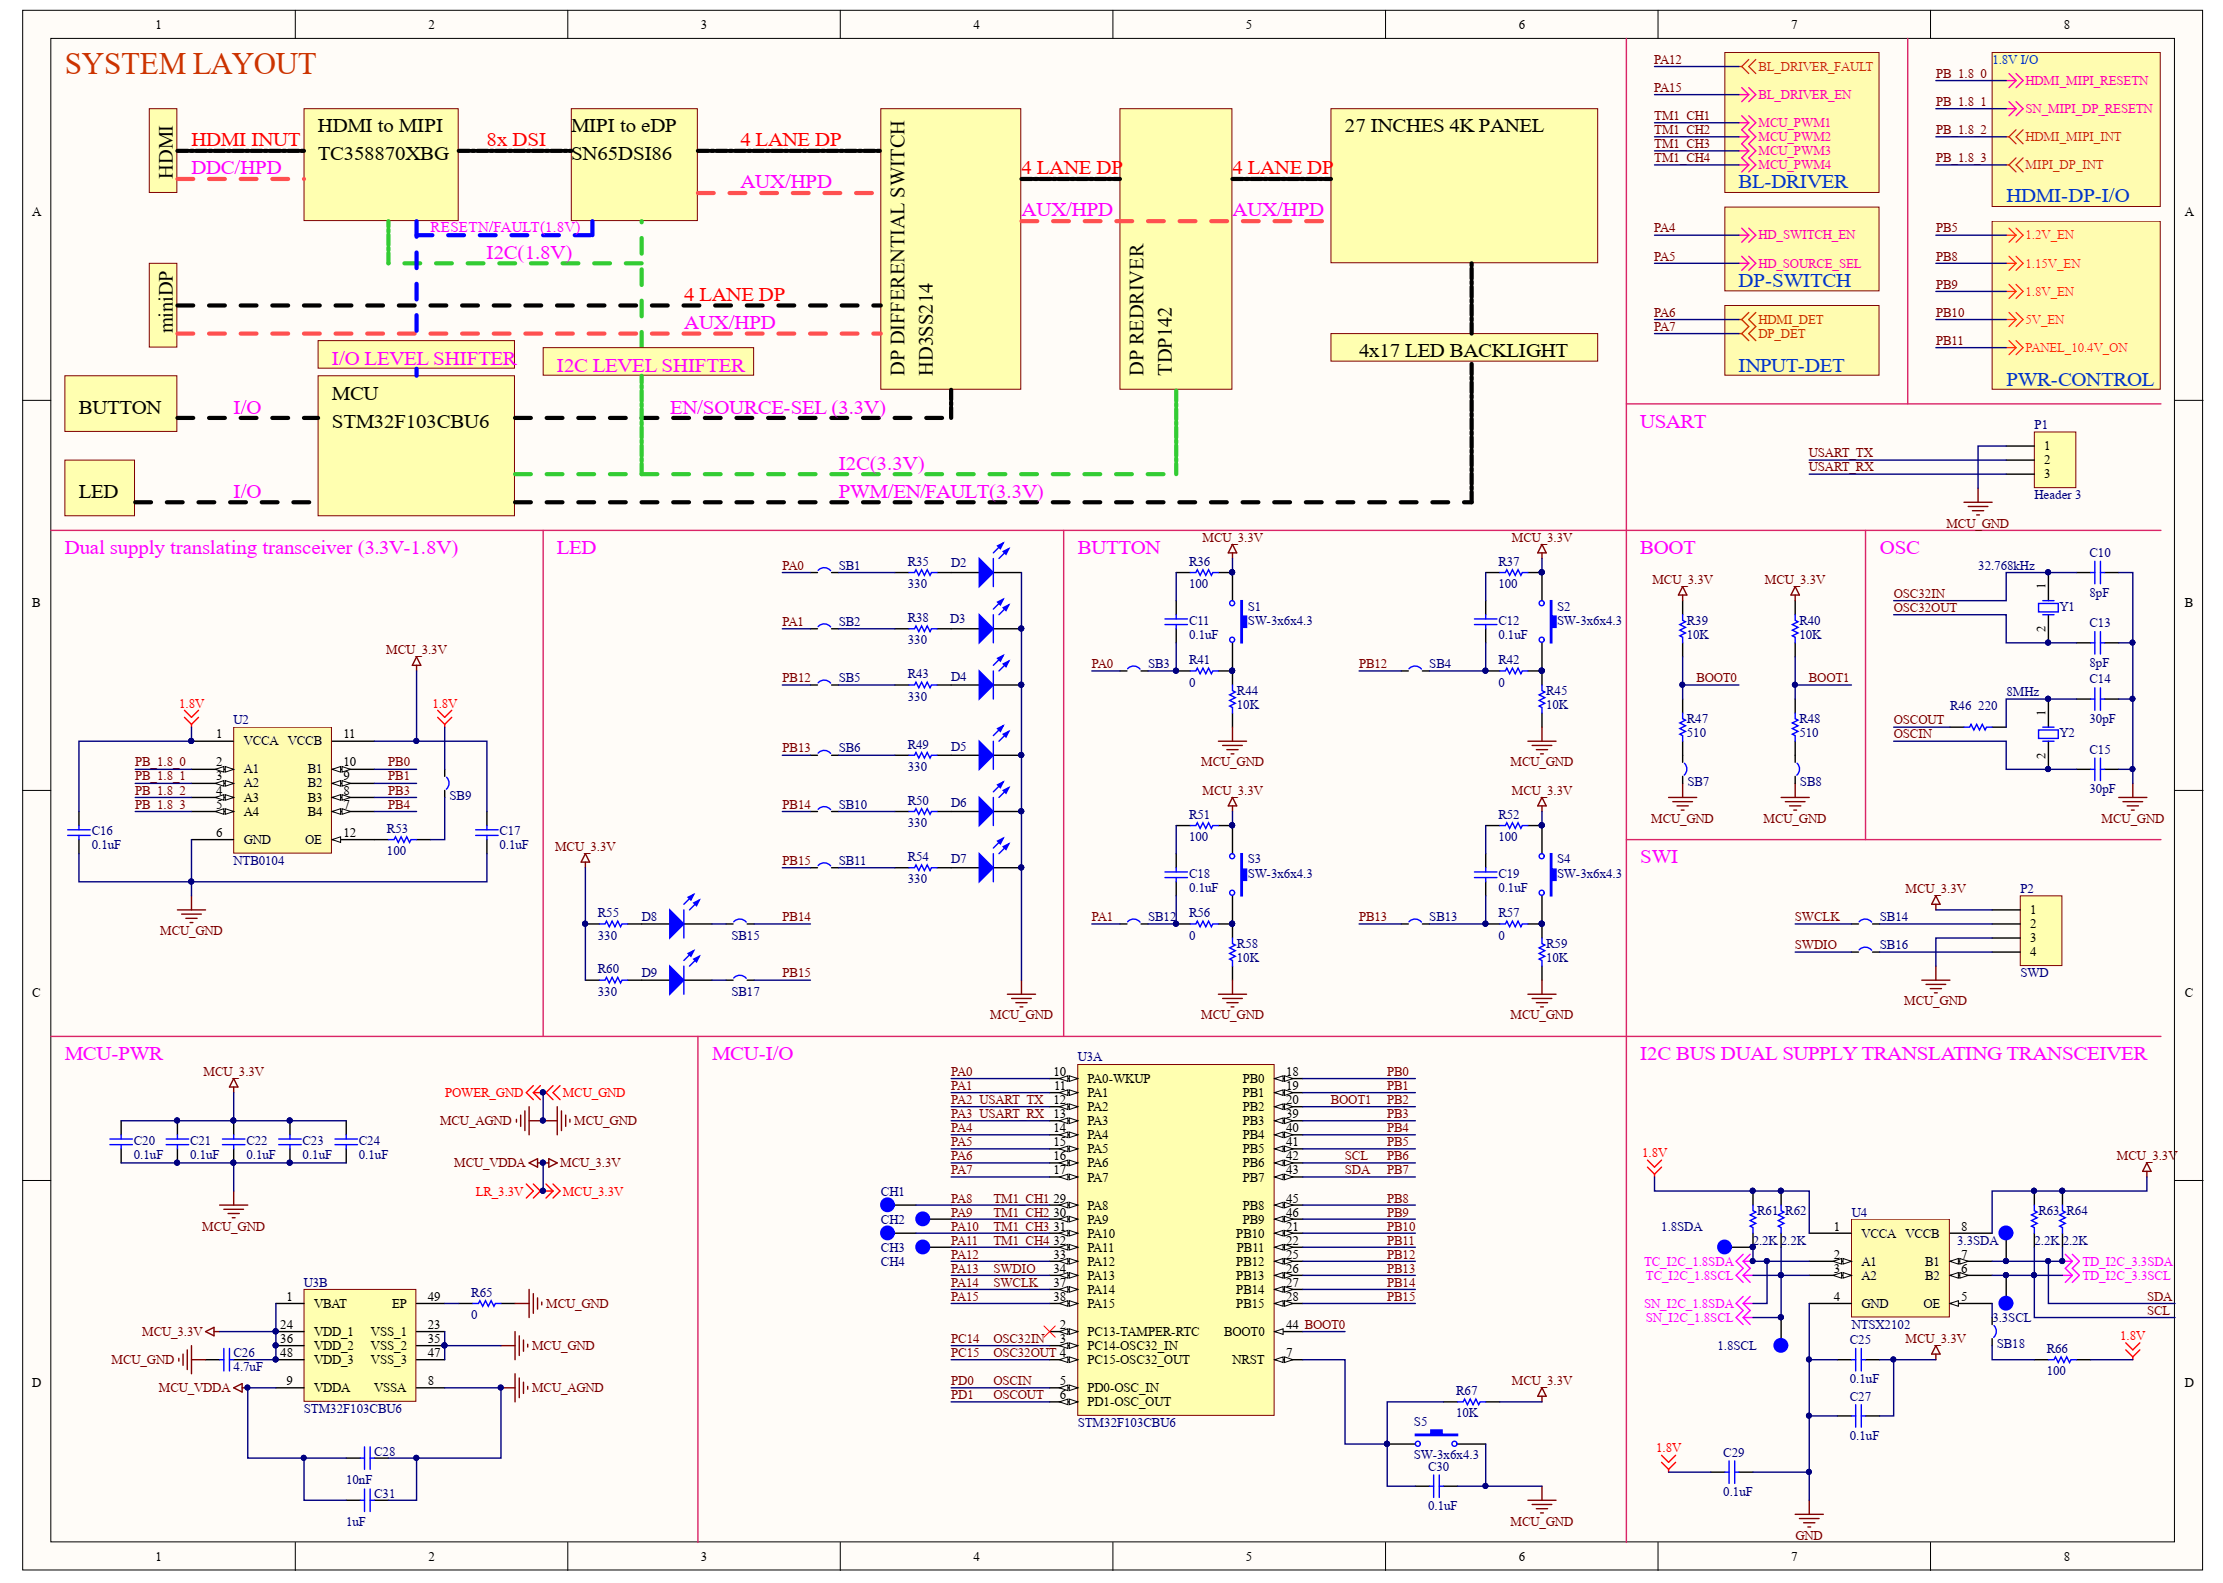The width and height of the screenshot is (2223, 1583).
Task: Click the MCU-I/O section title
Action: pyautogui.click(x=752, y=1053)
